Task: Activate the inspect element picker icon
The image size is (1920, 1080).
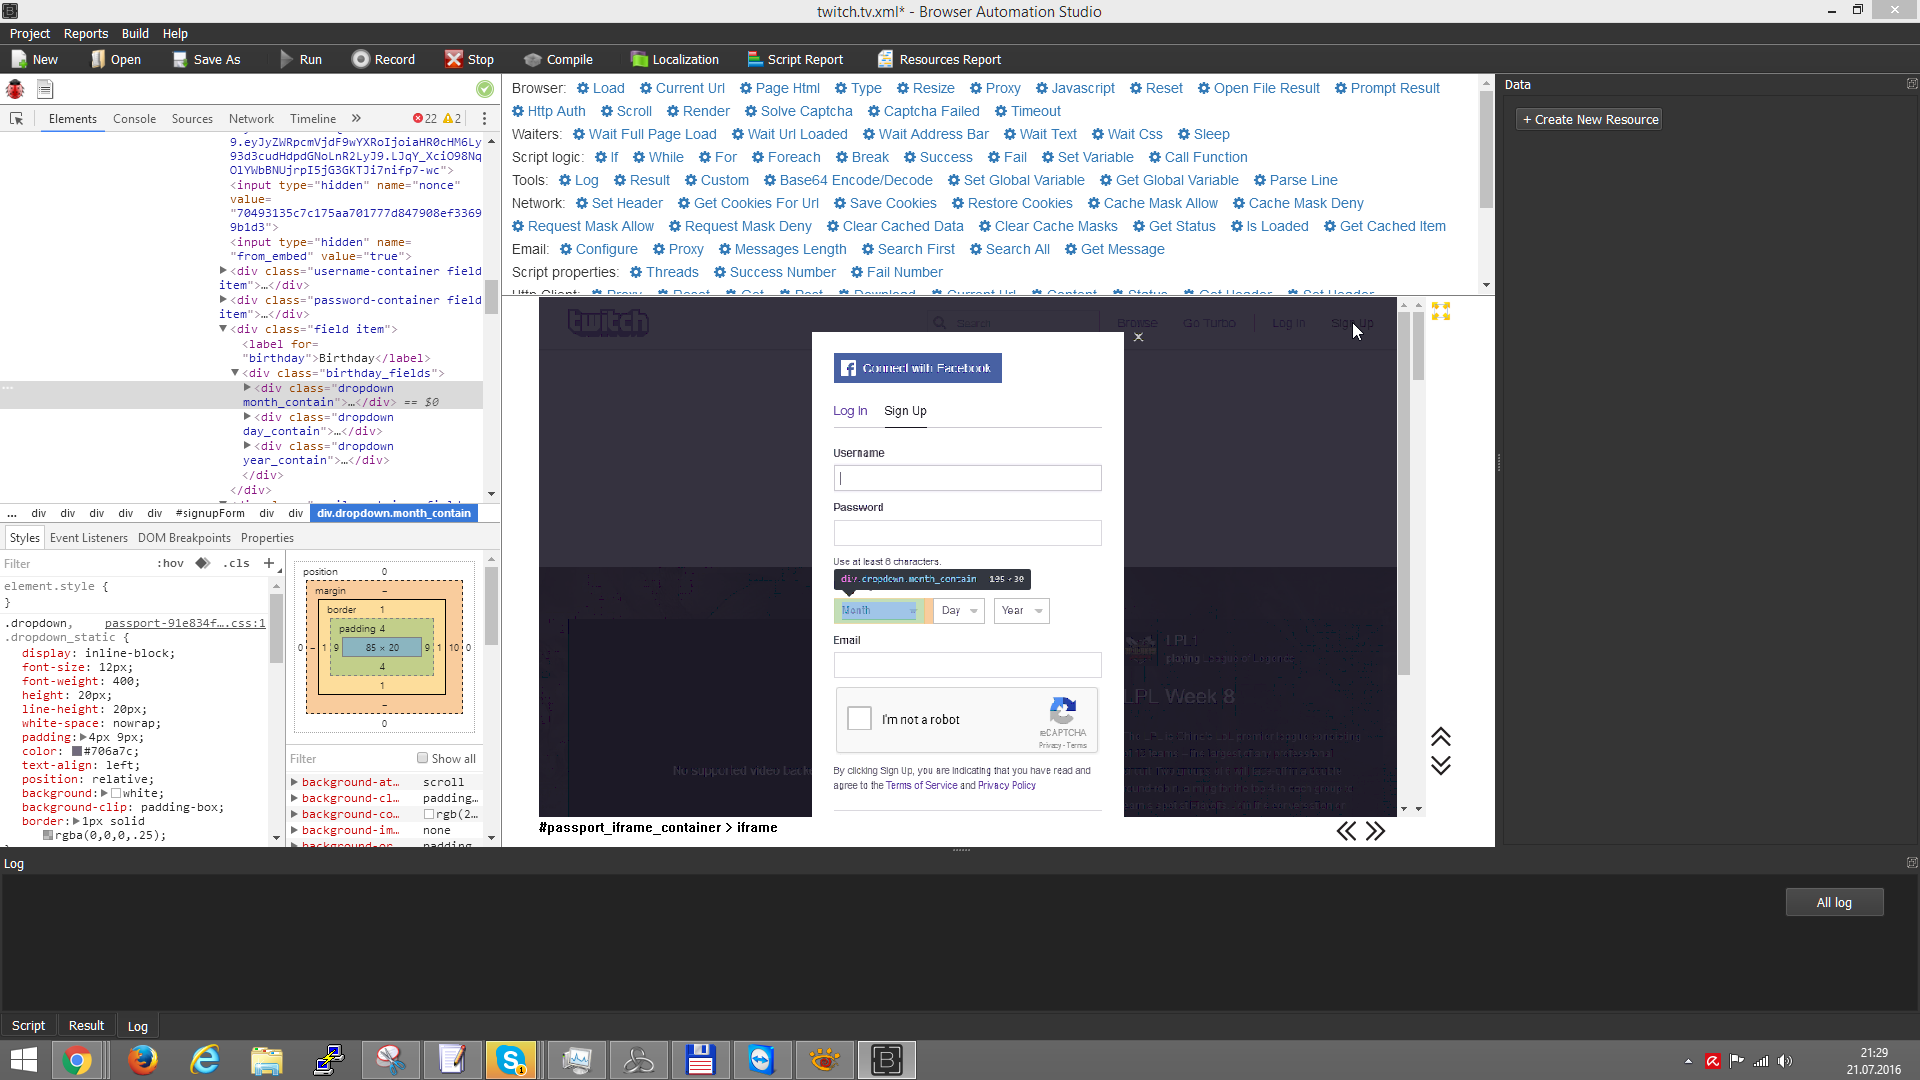Action: coord(17,118)
